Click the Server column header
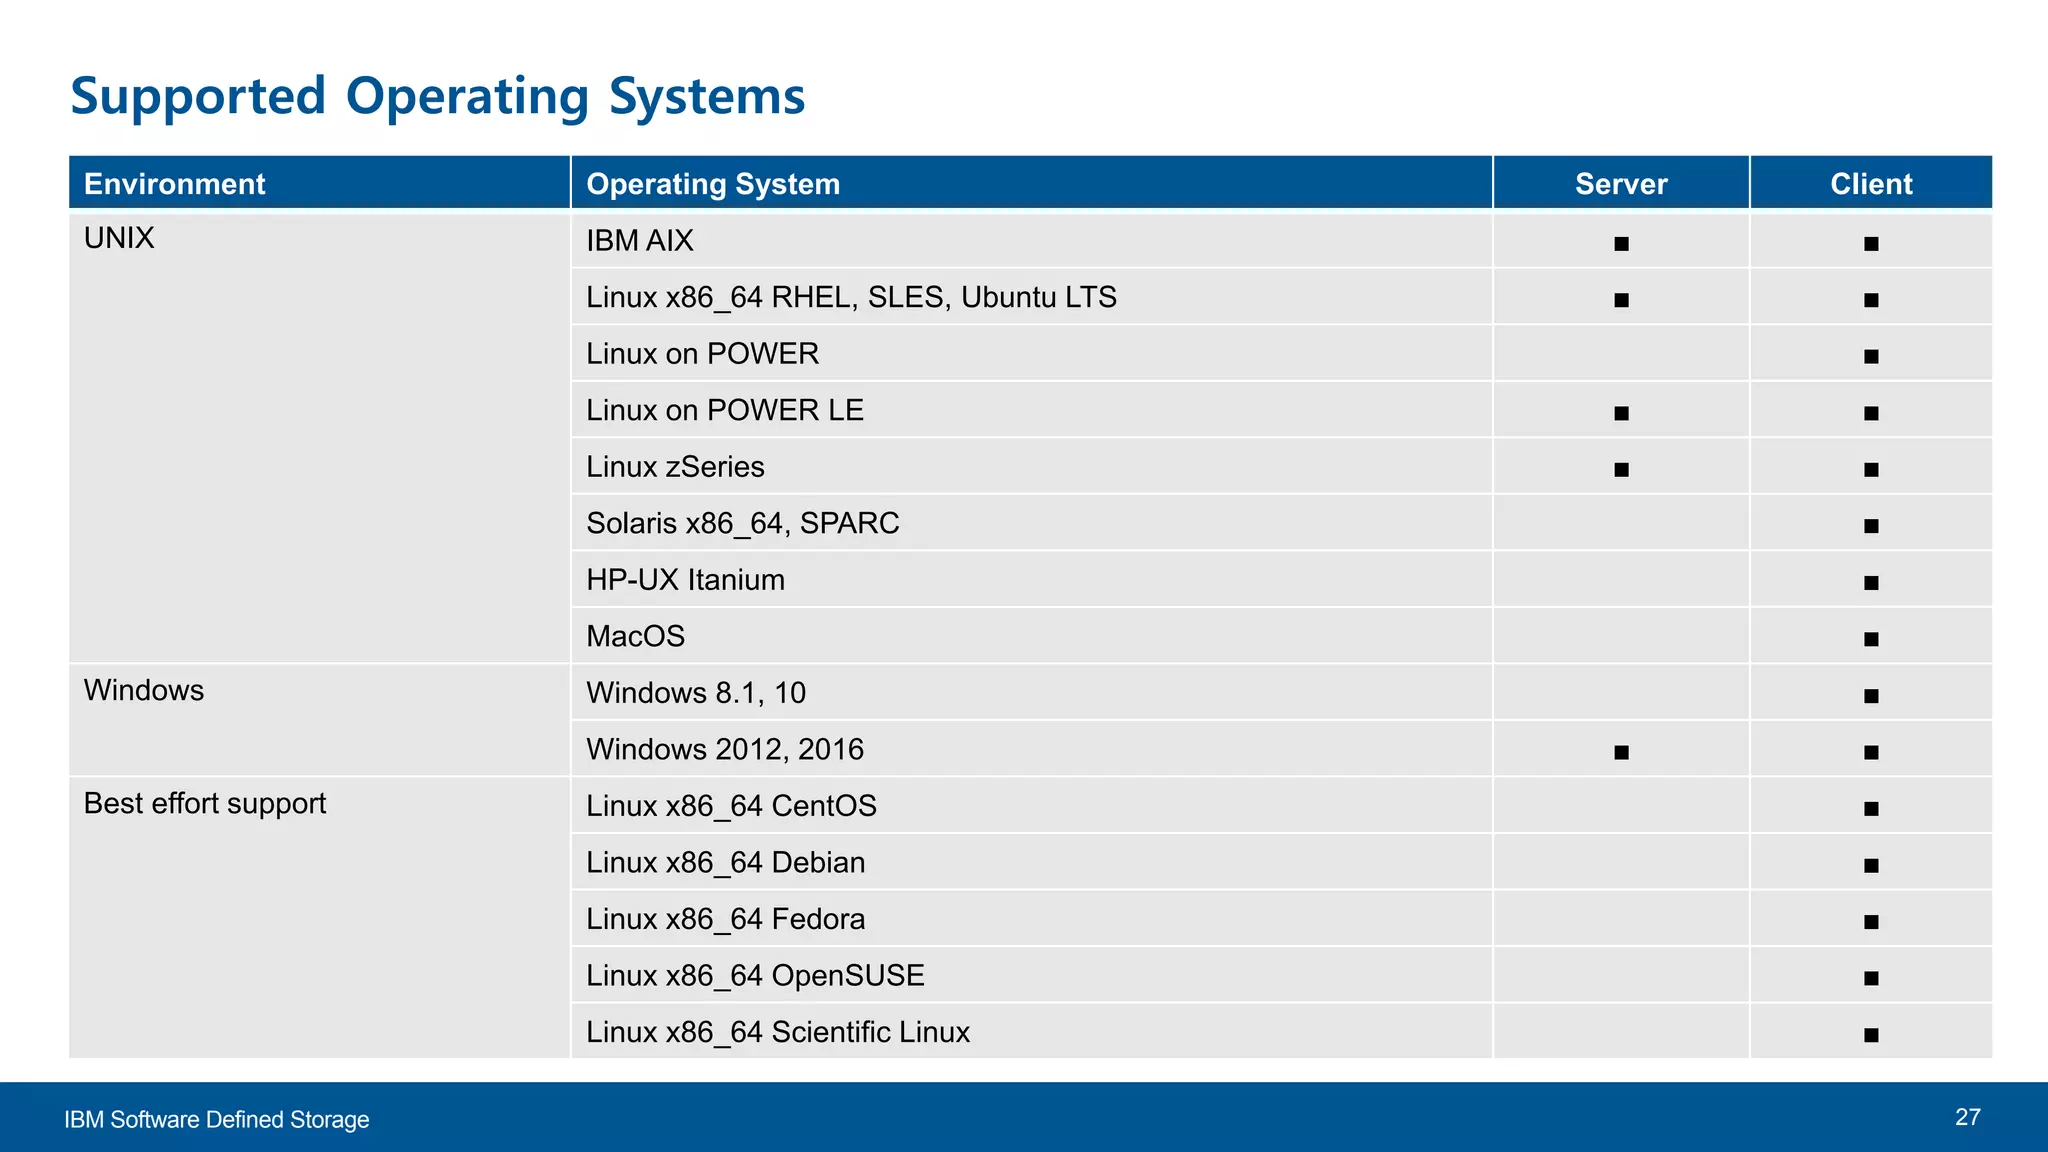Screen dimensions: 2048x1152 [1621, 184]
